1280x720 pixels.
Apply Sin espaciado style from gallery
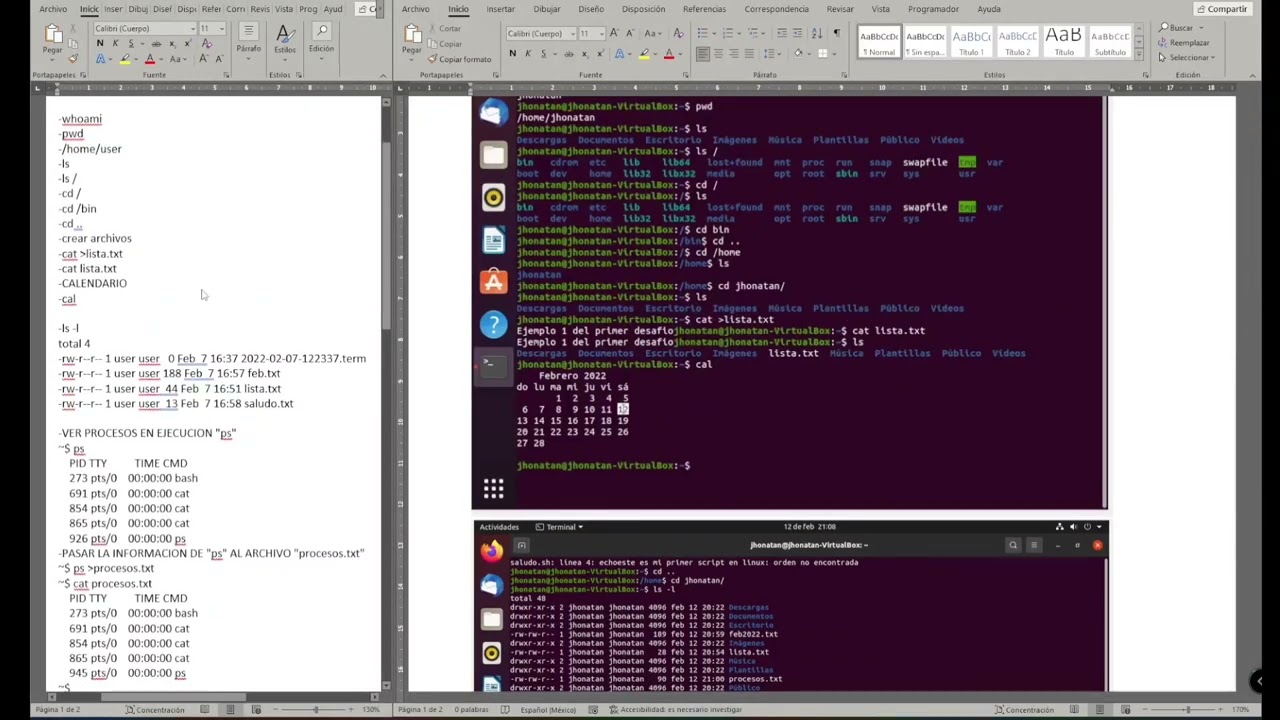925,41
